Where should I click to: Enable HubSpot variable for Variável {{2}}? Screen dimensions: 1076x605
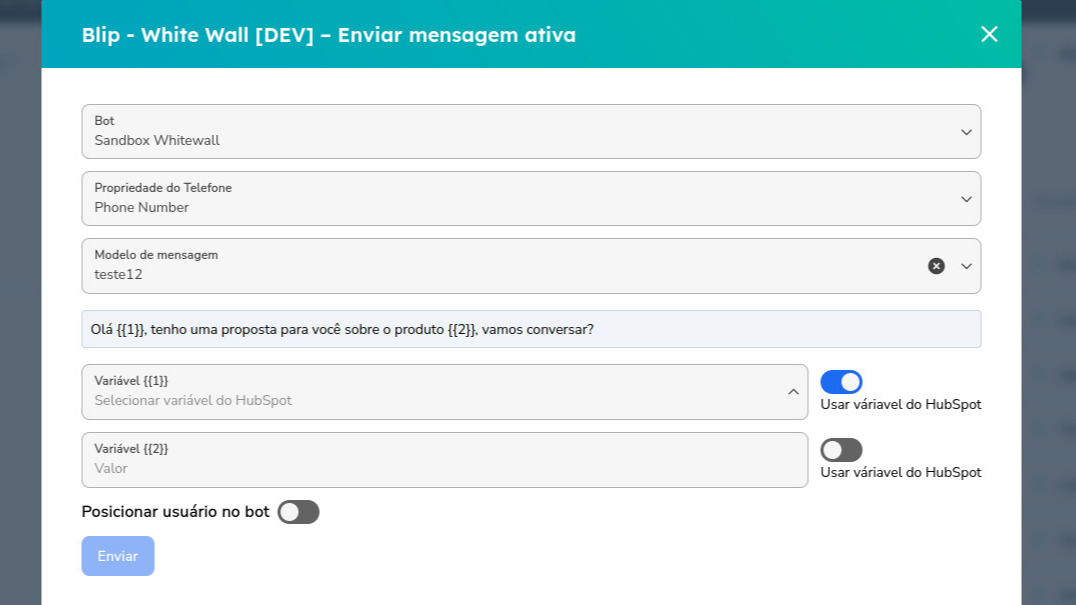pos(841,449)
